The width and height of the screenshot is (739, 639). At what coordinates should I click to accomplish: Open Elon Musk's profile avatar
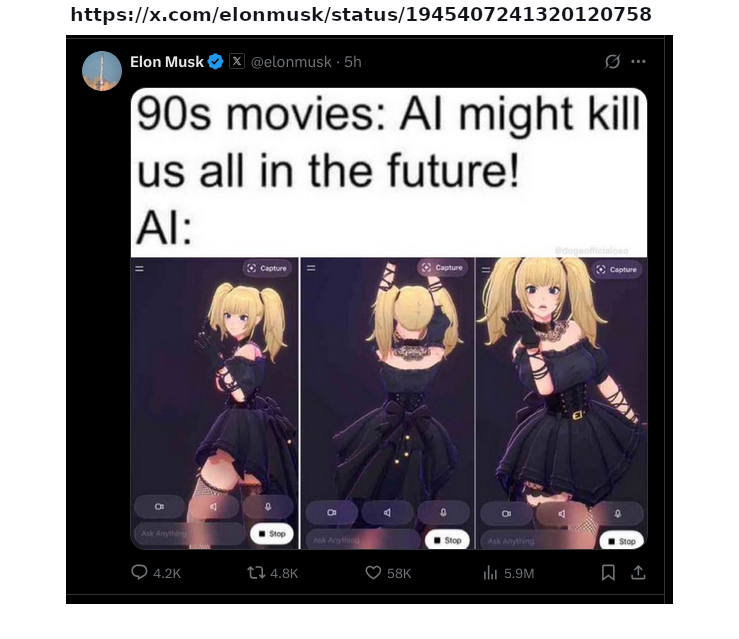[102, 71]
